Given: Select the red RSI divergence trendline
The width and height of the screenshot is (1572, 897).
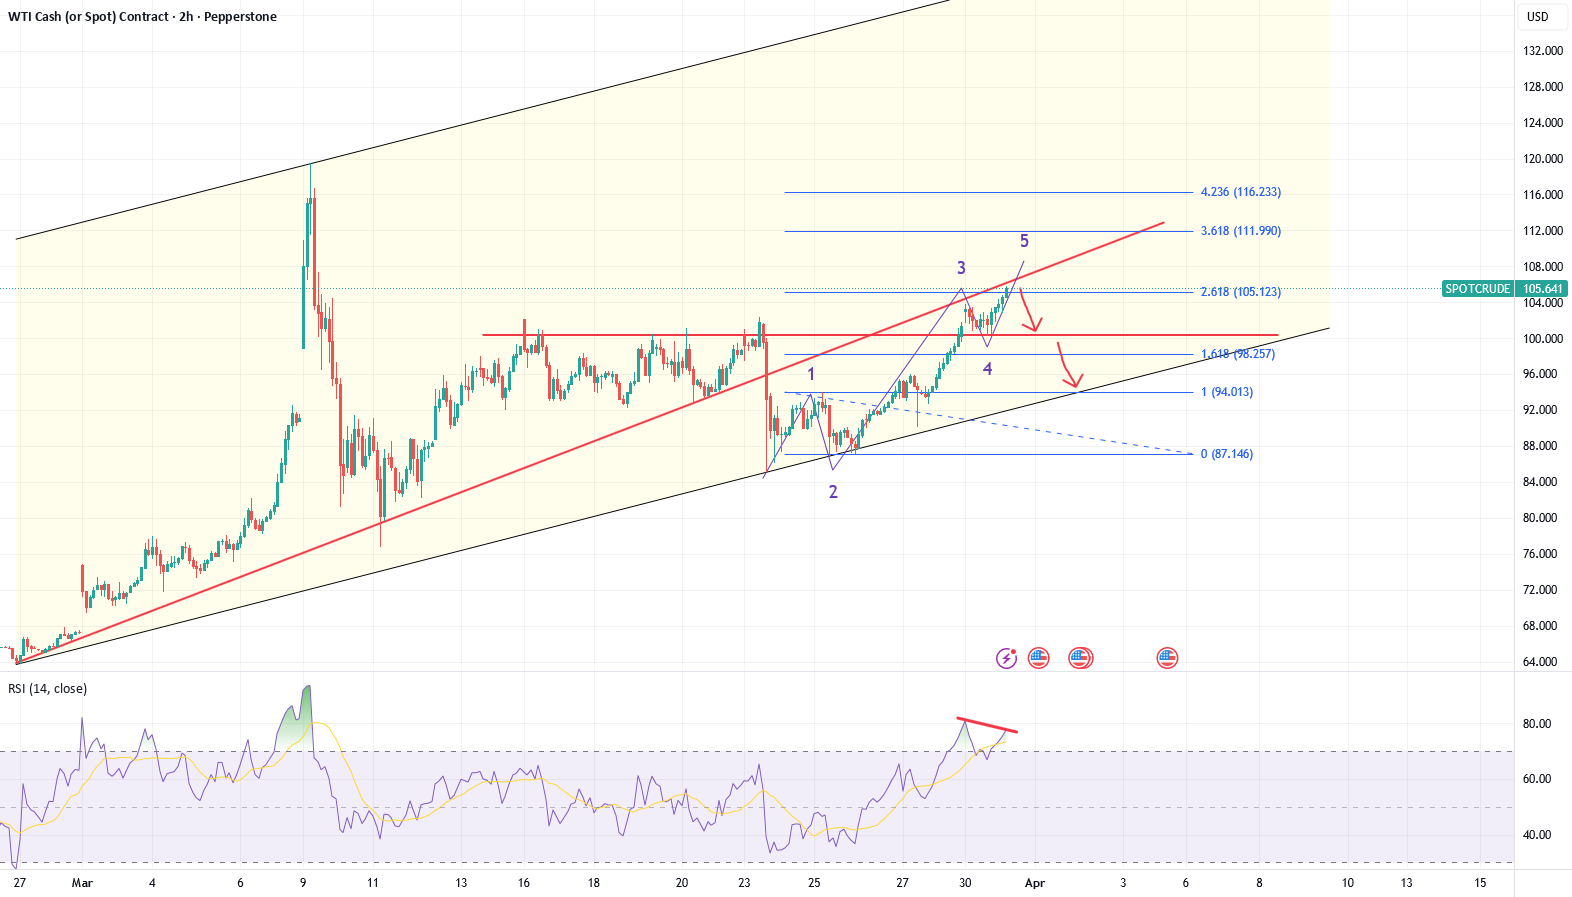Looking at the screenshot, I should click(x=987, y=725).
